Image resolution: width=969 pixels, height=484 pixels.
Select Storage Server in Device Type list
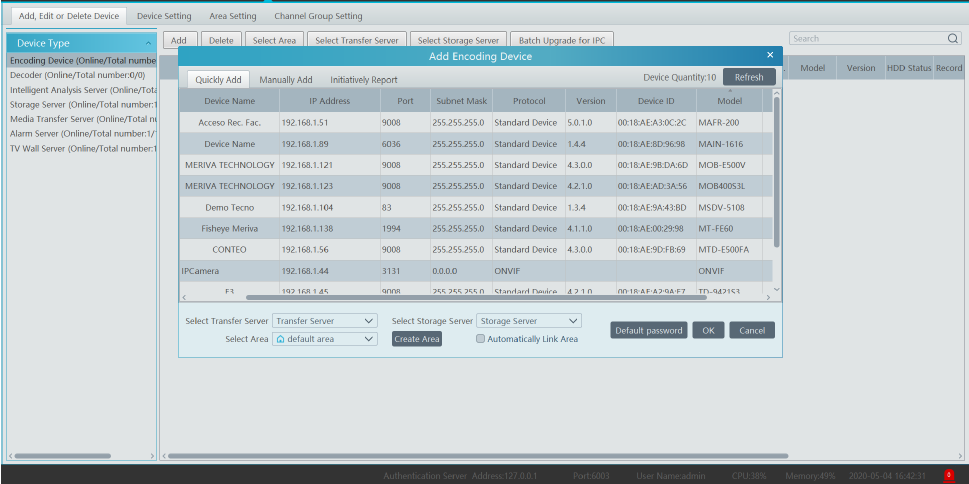[x=82, y=104]
